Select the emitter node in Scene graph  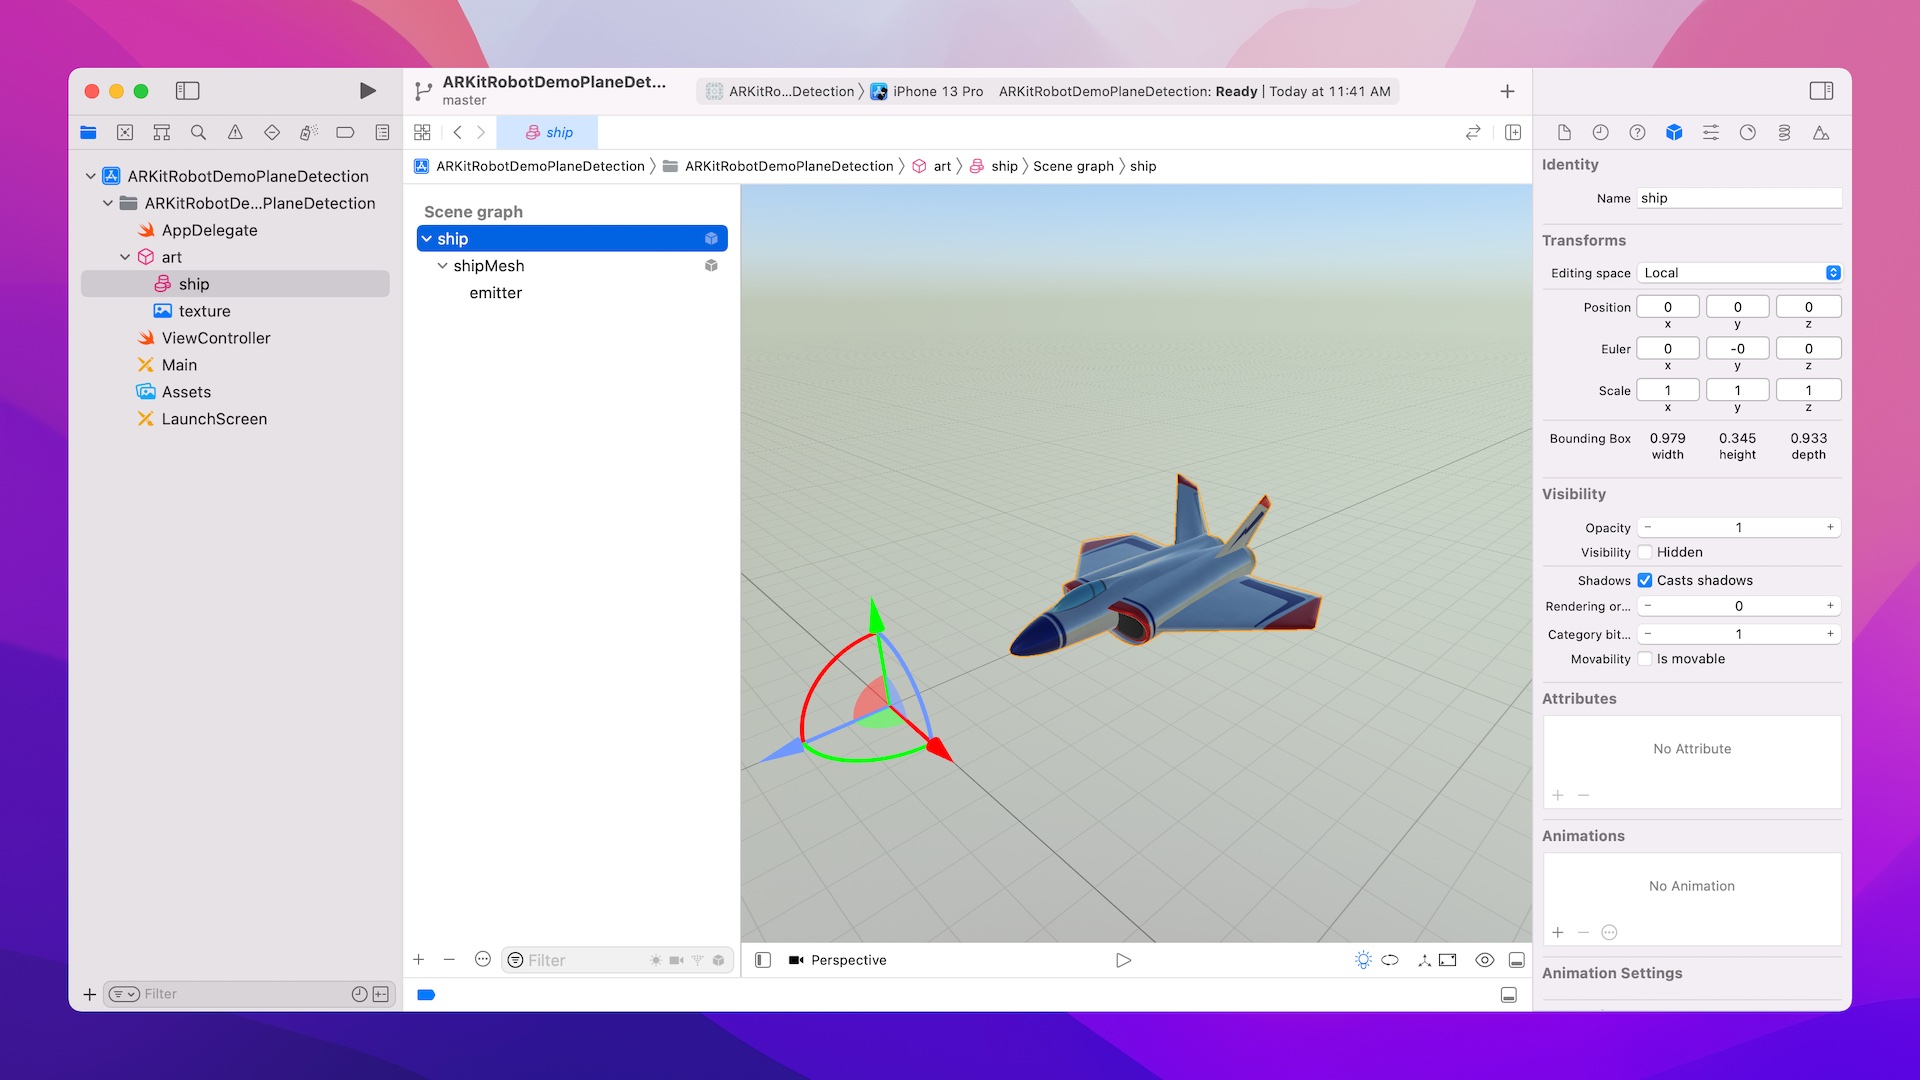(496, 293)
